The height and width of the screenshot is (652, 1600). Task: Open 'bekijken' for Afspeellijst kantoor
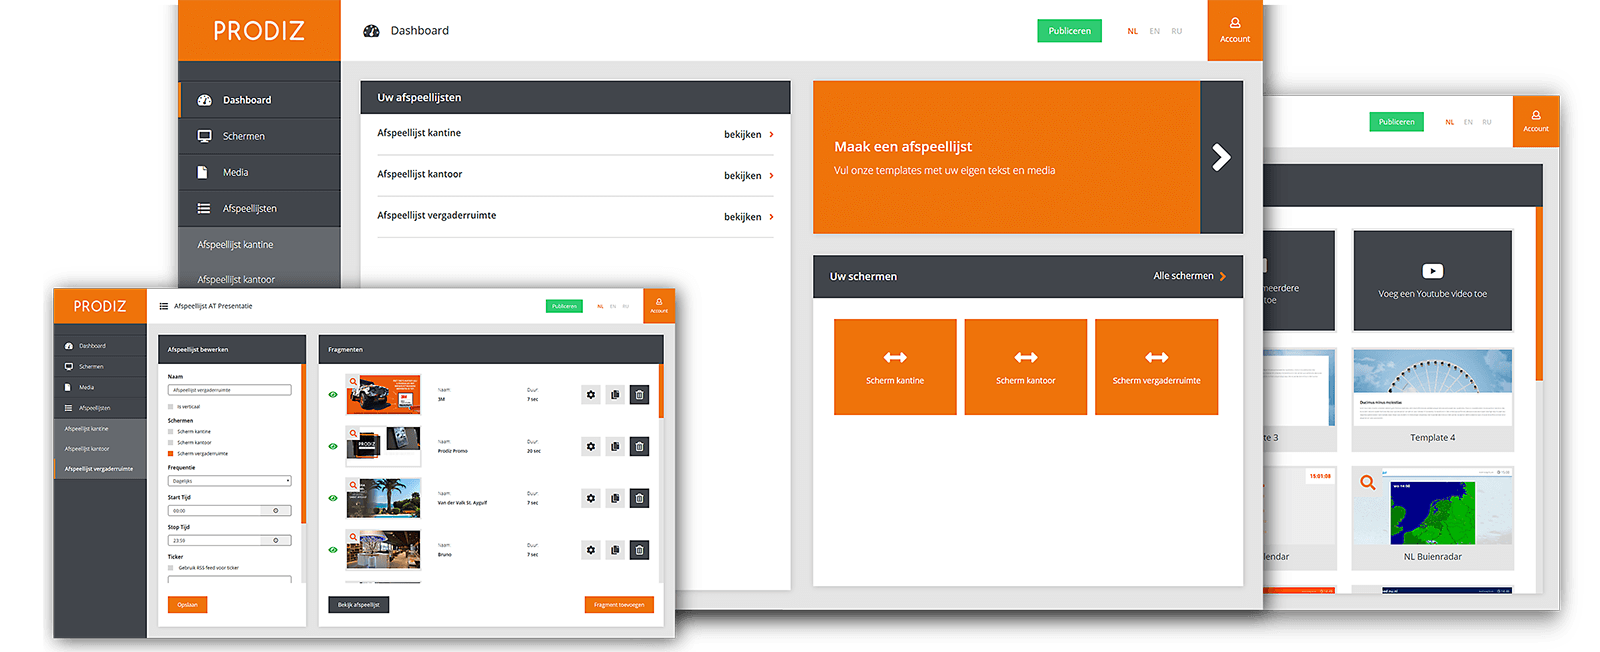[748, 176]
